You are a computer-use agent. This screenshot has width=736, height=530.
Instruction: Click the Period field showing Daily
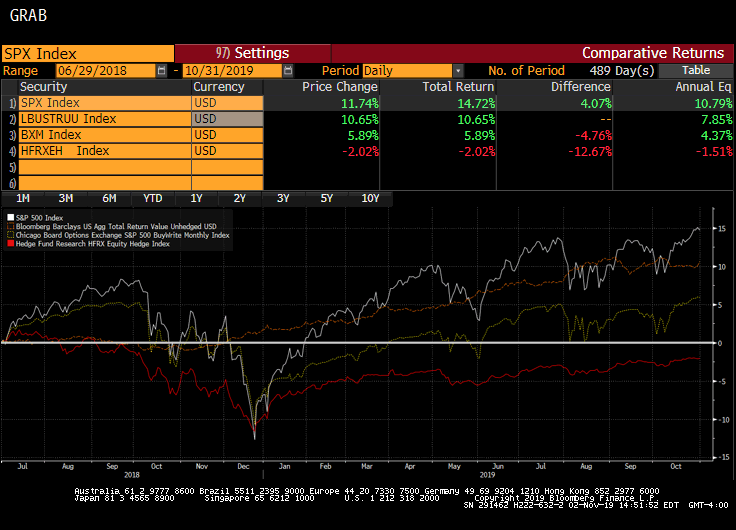pos(407,71)
